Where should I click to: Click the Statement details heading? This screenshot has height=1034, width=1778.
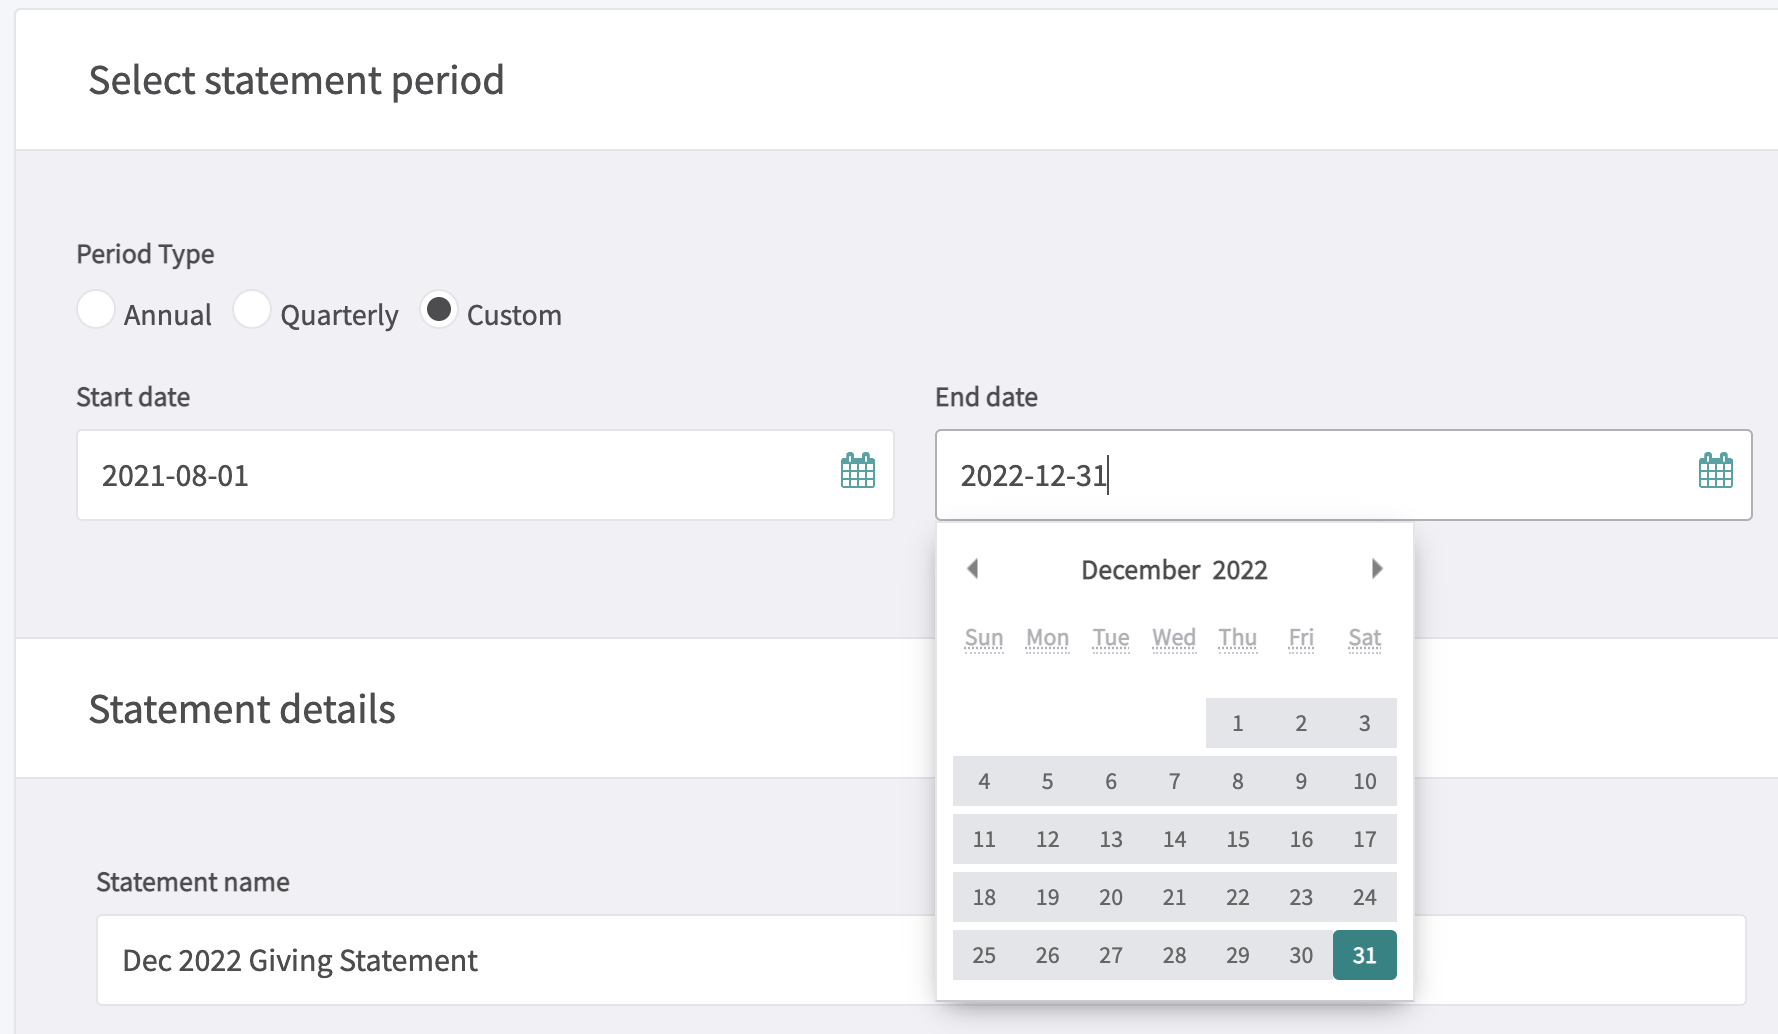point(241,709)
